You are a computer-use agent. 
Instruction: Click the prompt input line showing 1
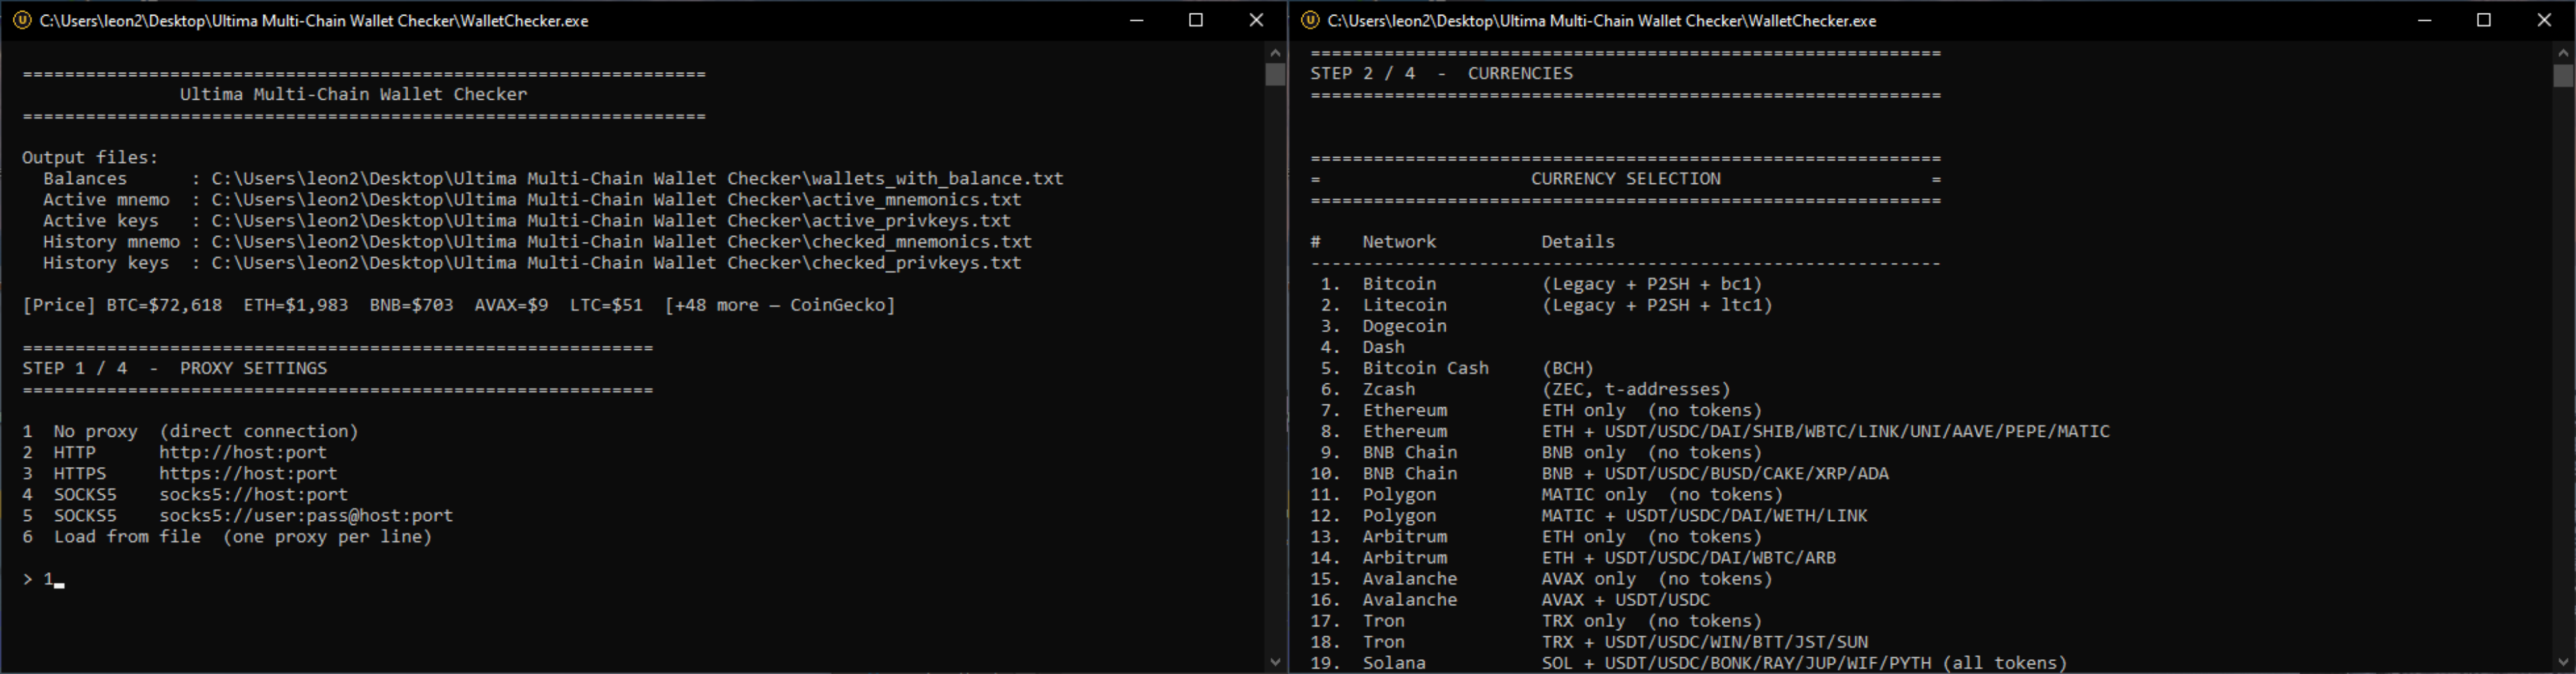coord(44,579)
